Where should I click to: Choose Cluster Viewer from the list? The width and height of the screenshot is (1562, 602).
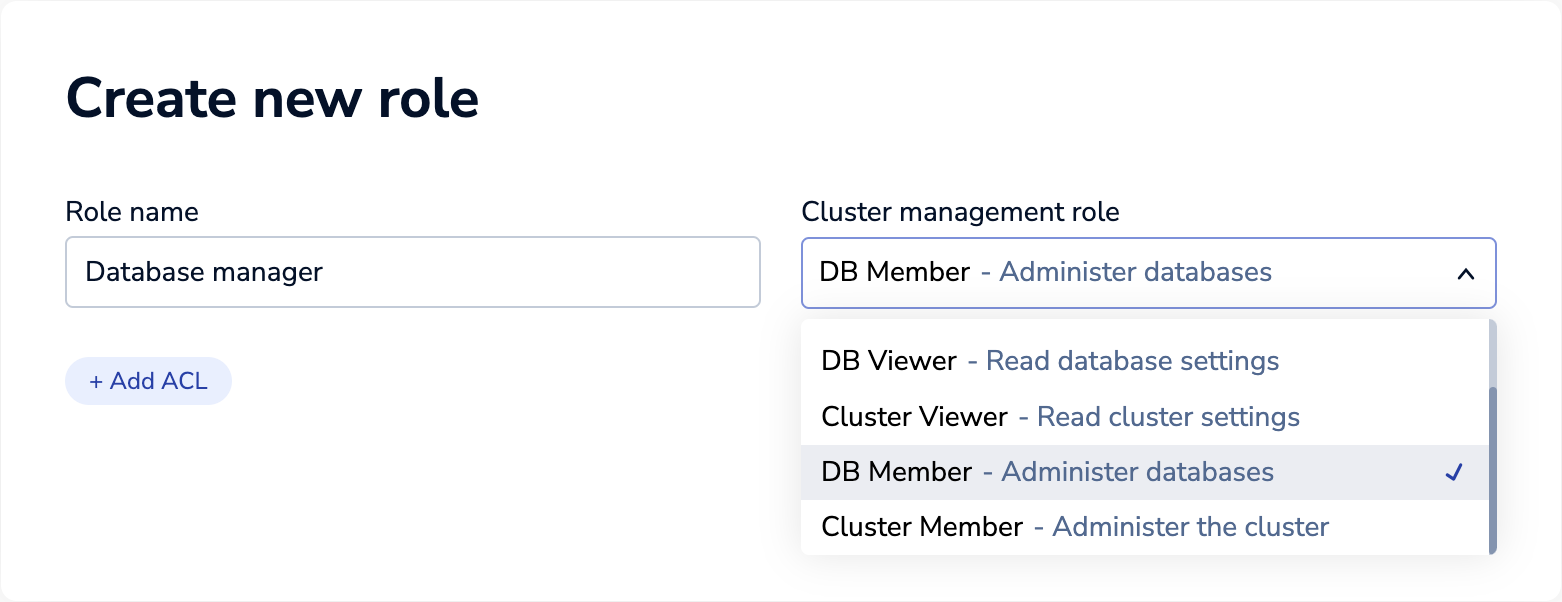pos(914,417)
